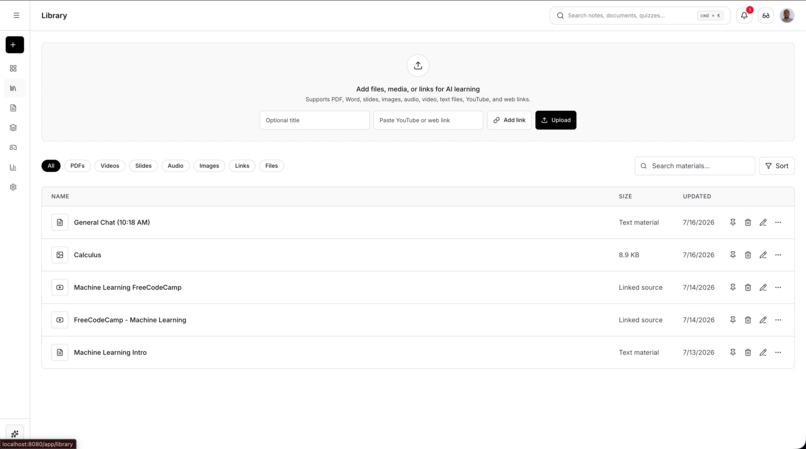
Task: Open the General Chat (10:18 AM) item
Action: coord(112,222)
